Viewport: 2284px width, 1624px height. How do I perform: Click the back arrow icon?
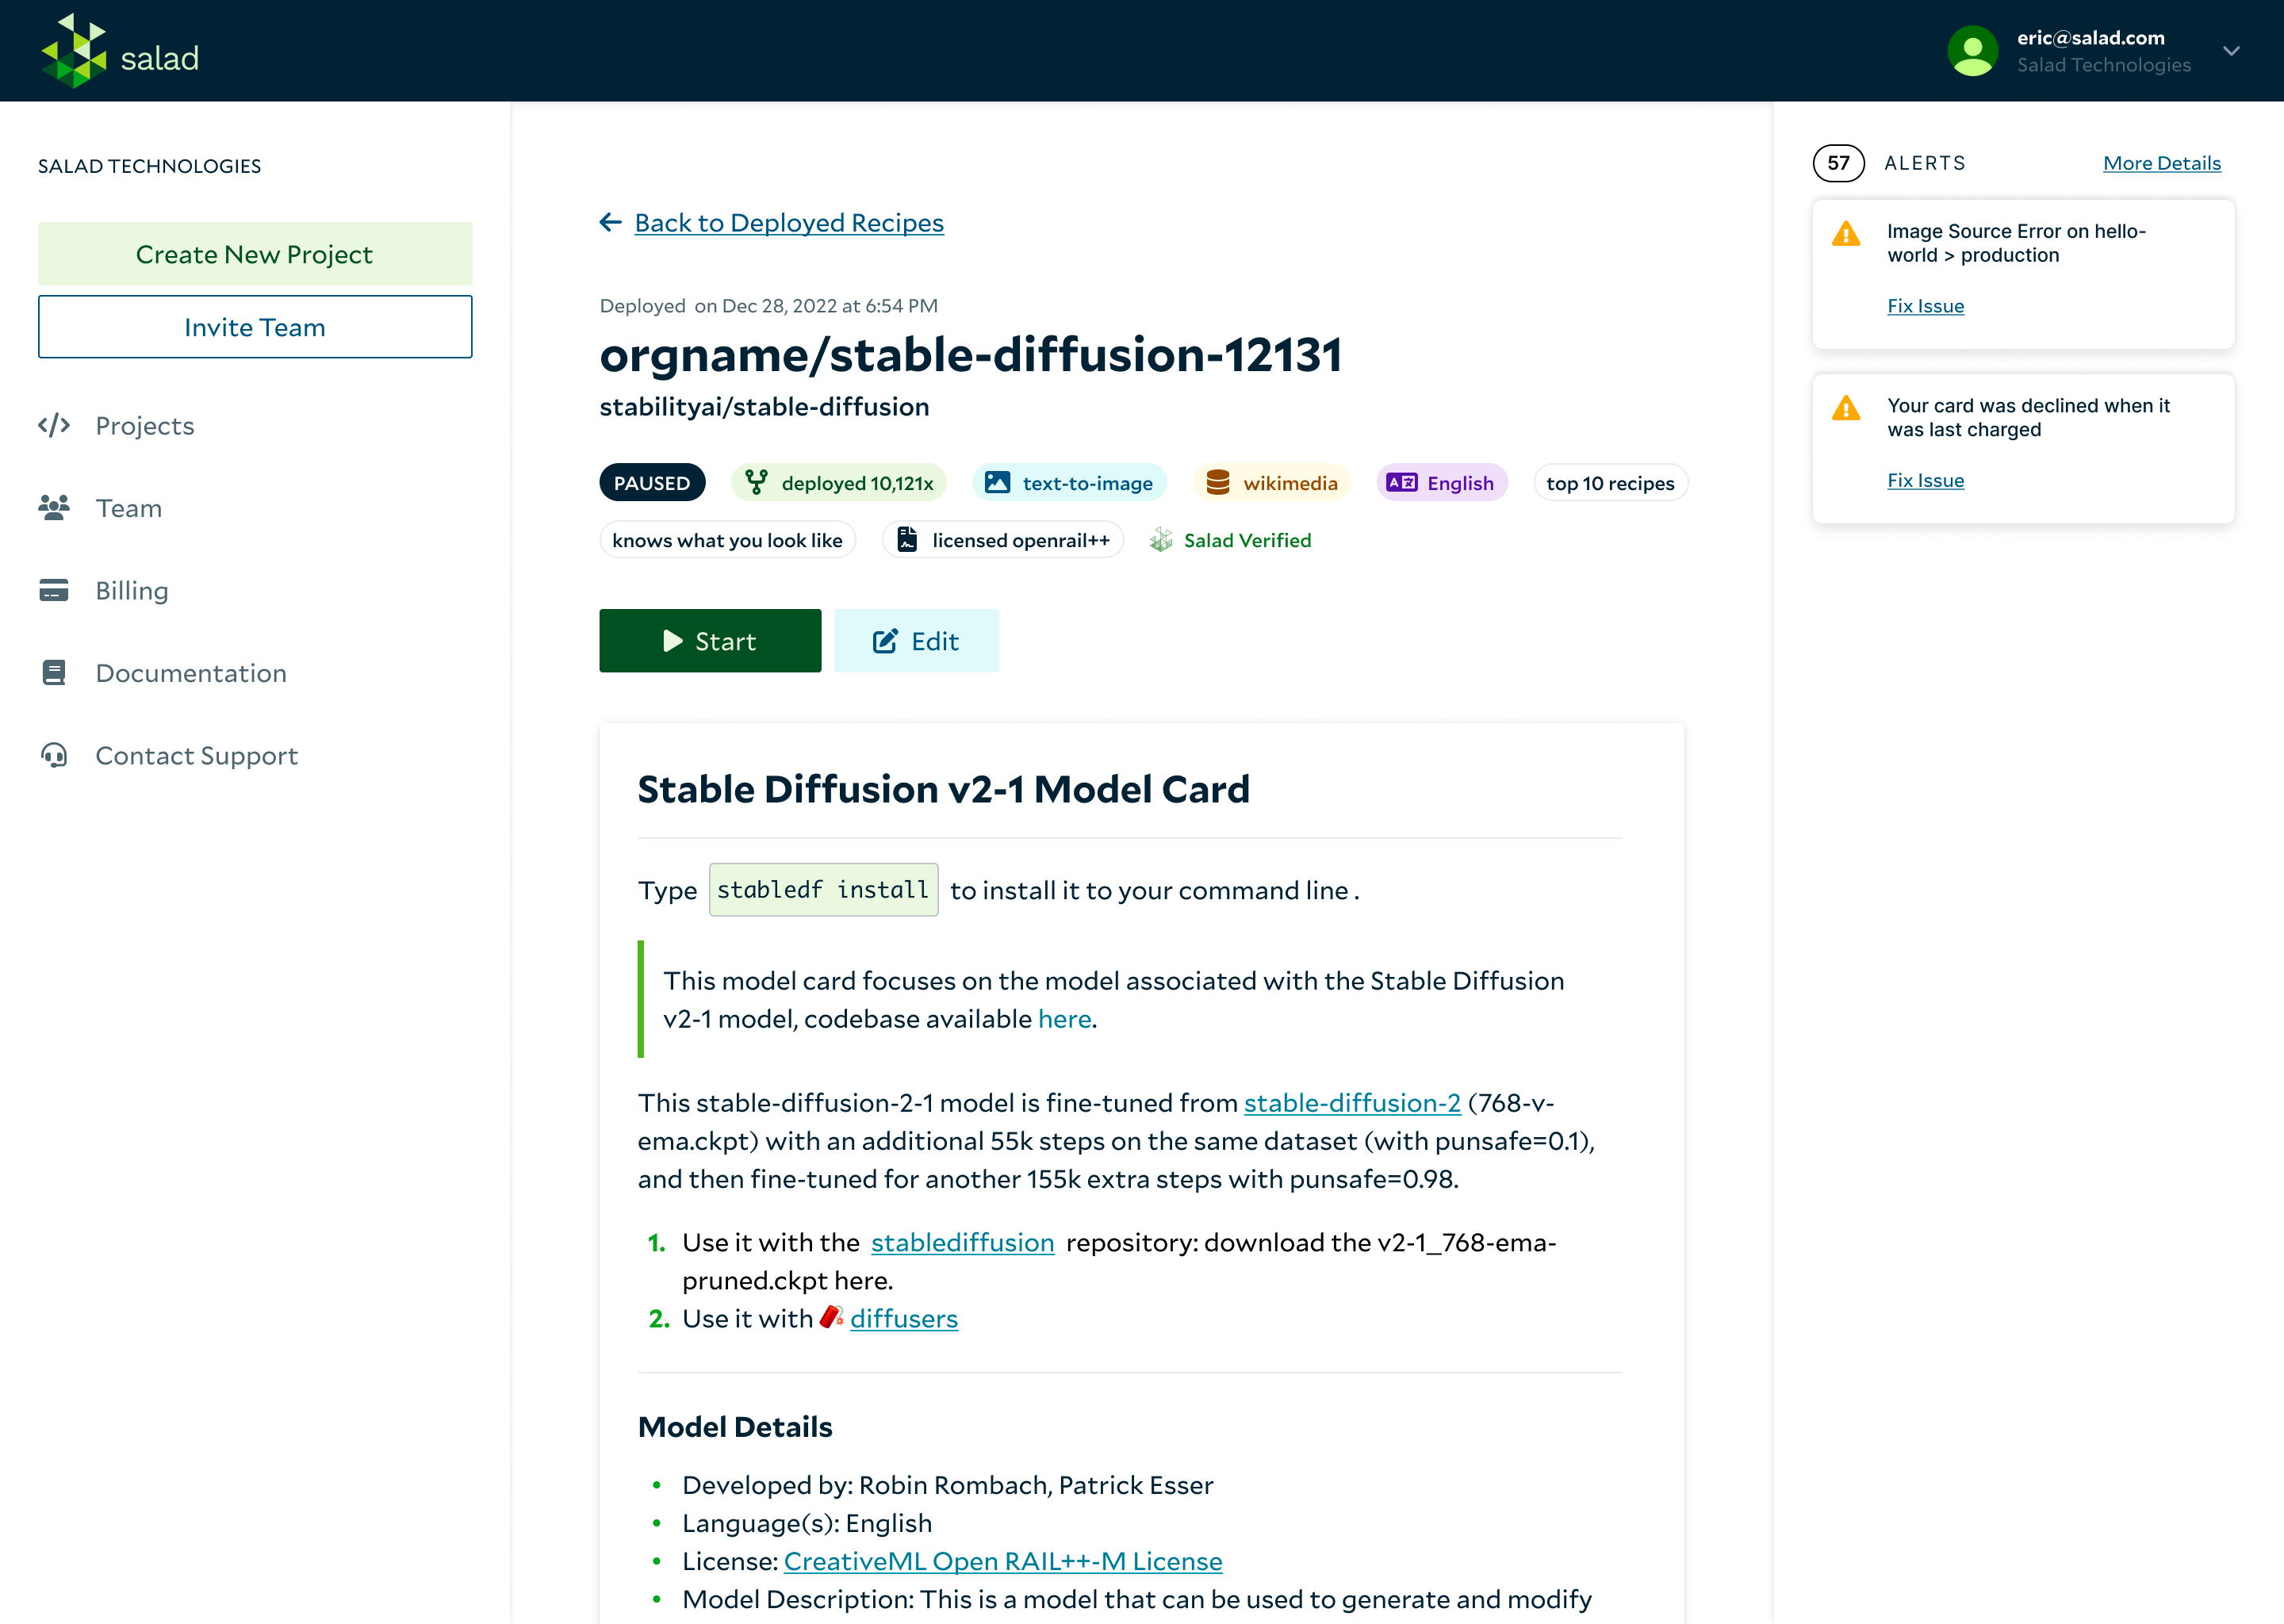pyautogui.click(x=610, y=222)
